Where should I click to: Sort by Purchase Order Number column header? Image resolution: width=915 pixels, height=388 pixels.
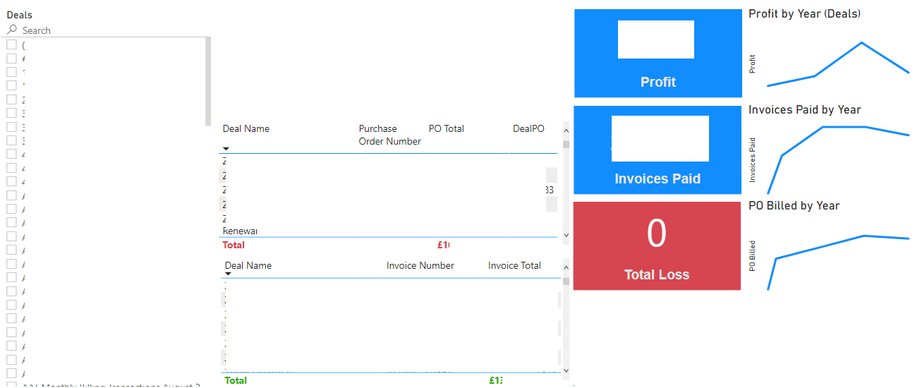389,135
